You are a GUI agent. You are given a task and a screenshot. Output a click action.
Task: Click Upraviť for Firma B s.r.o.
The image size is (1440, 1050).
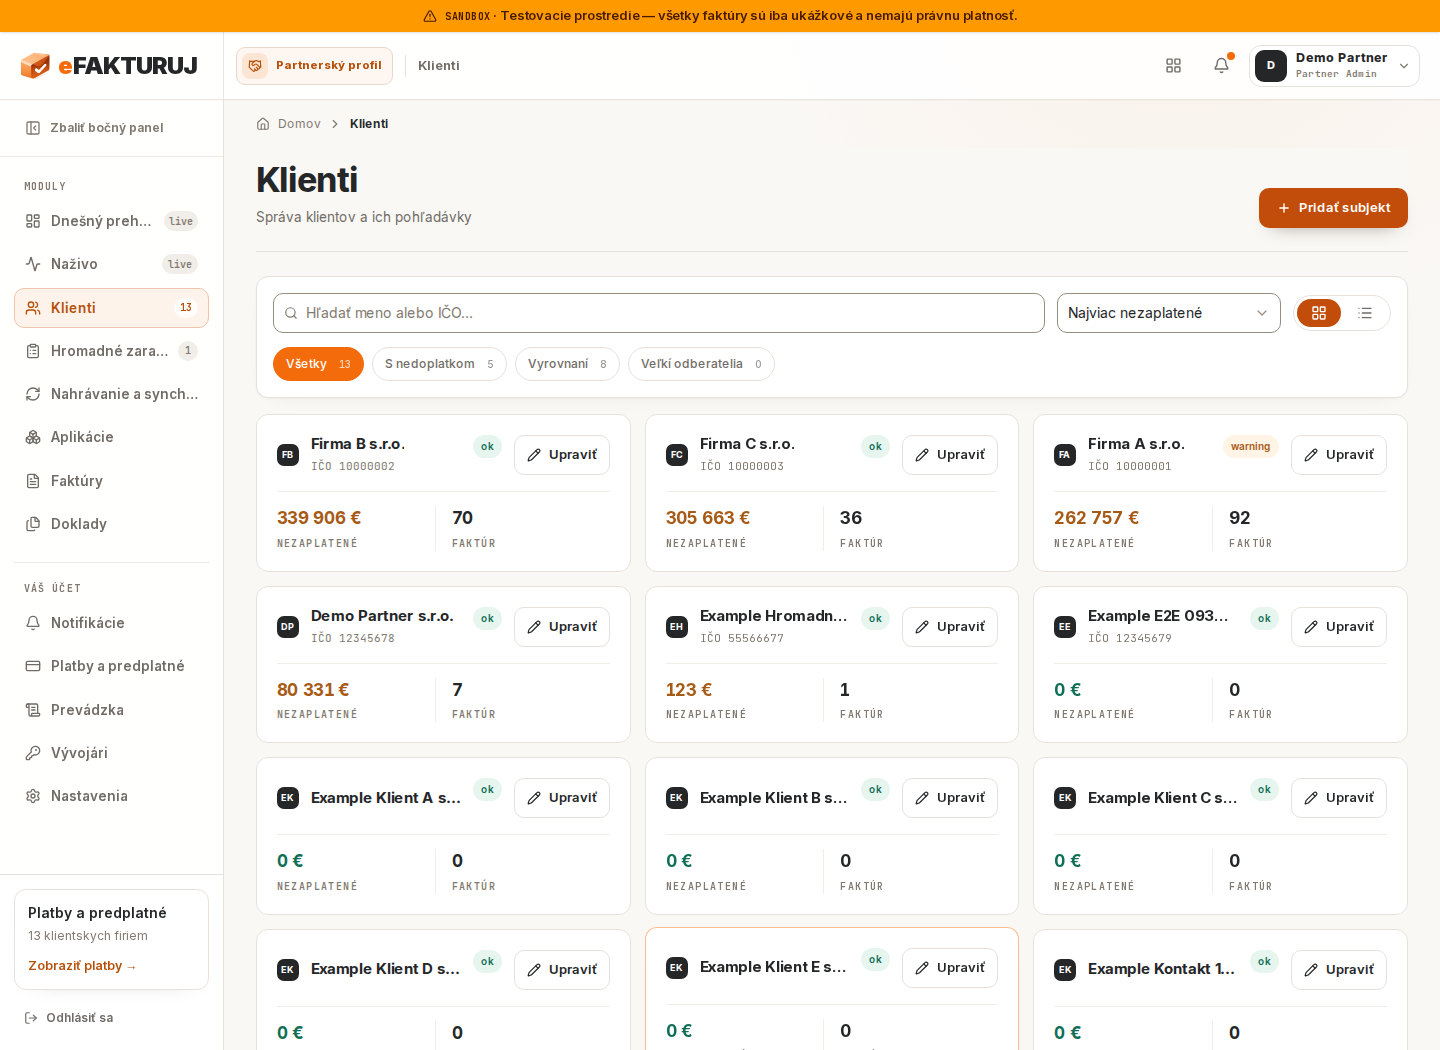tap(562, 455)
